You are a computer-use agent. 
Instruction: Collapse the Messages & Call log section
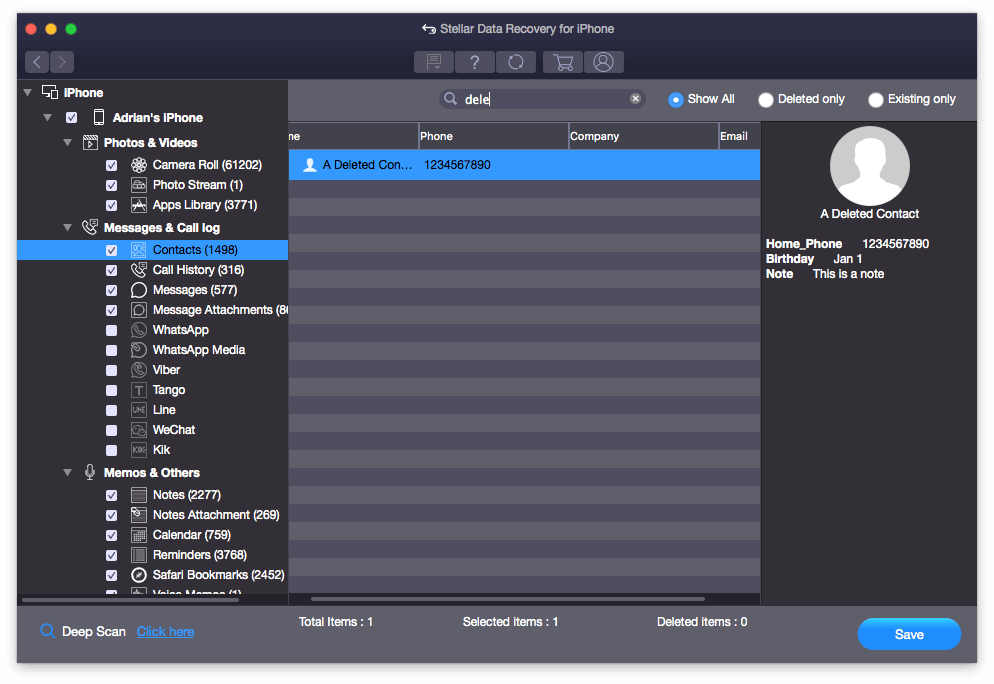coord(68,228)
